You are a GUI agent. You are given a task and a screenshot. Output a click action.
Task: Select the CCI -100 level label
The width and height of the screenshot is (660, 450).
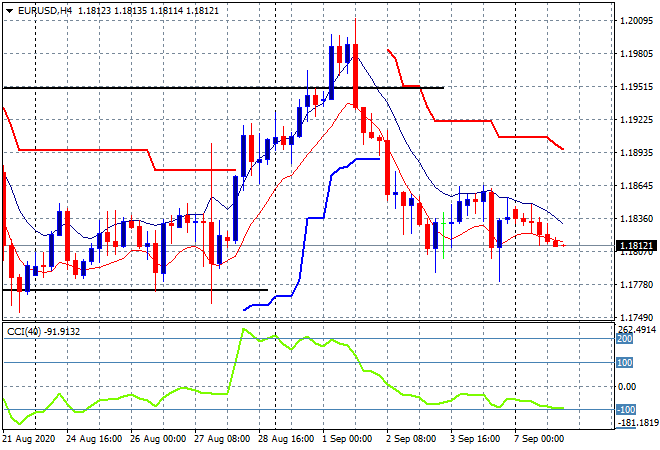tap(625, 410)
